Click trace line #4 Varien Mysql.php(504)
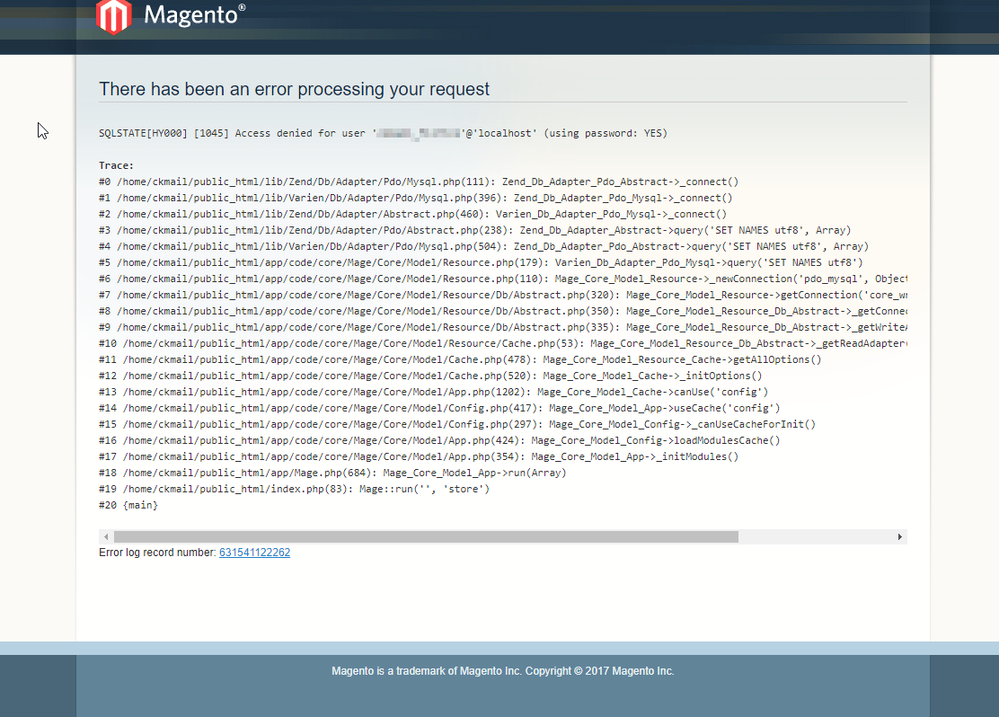999x717 pixels. [484, 247]
